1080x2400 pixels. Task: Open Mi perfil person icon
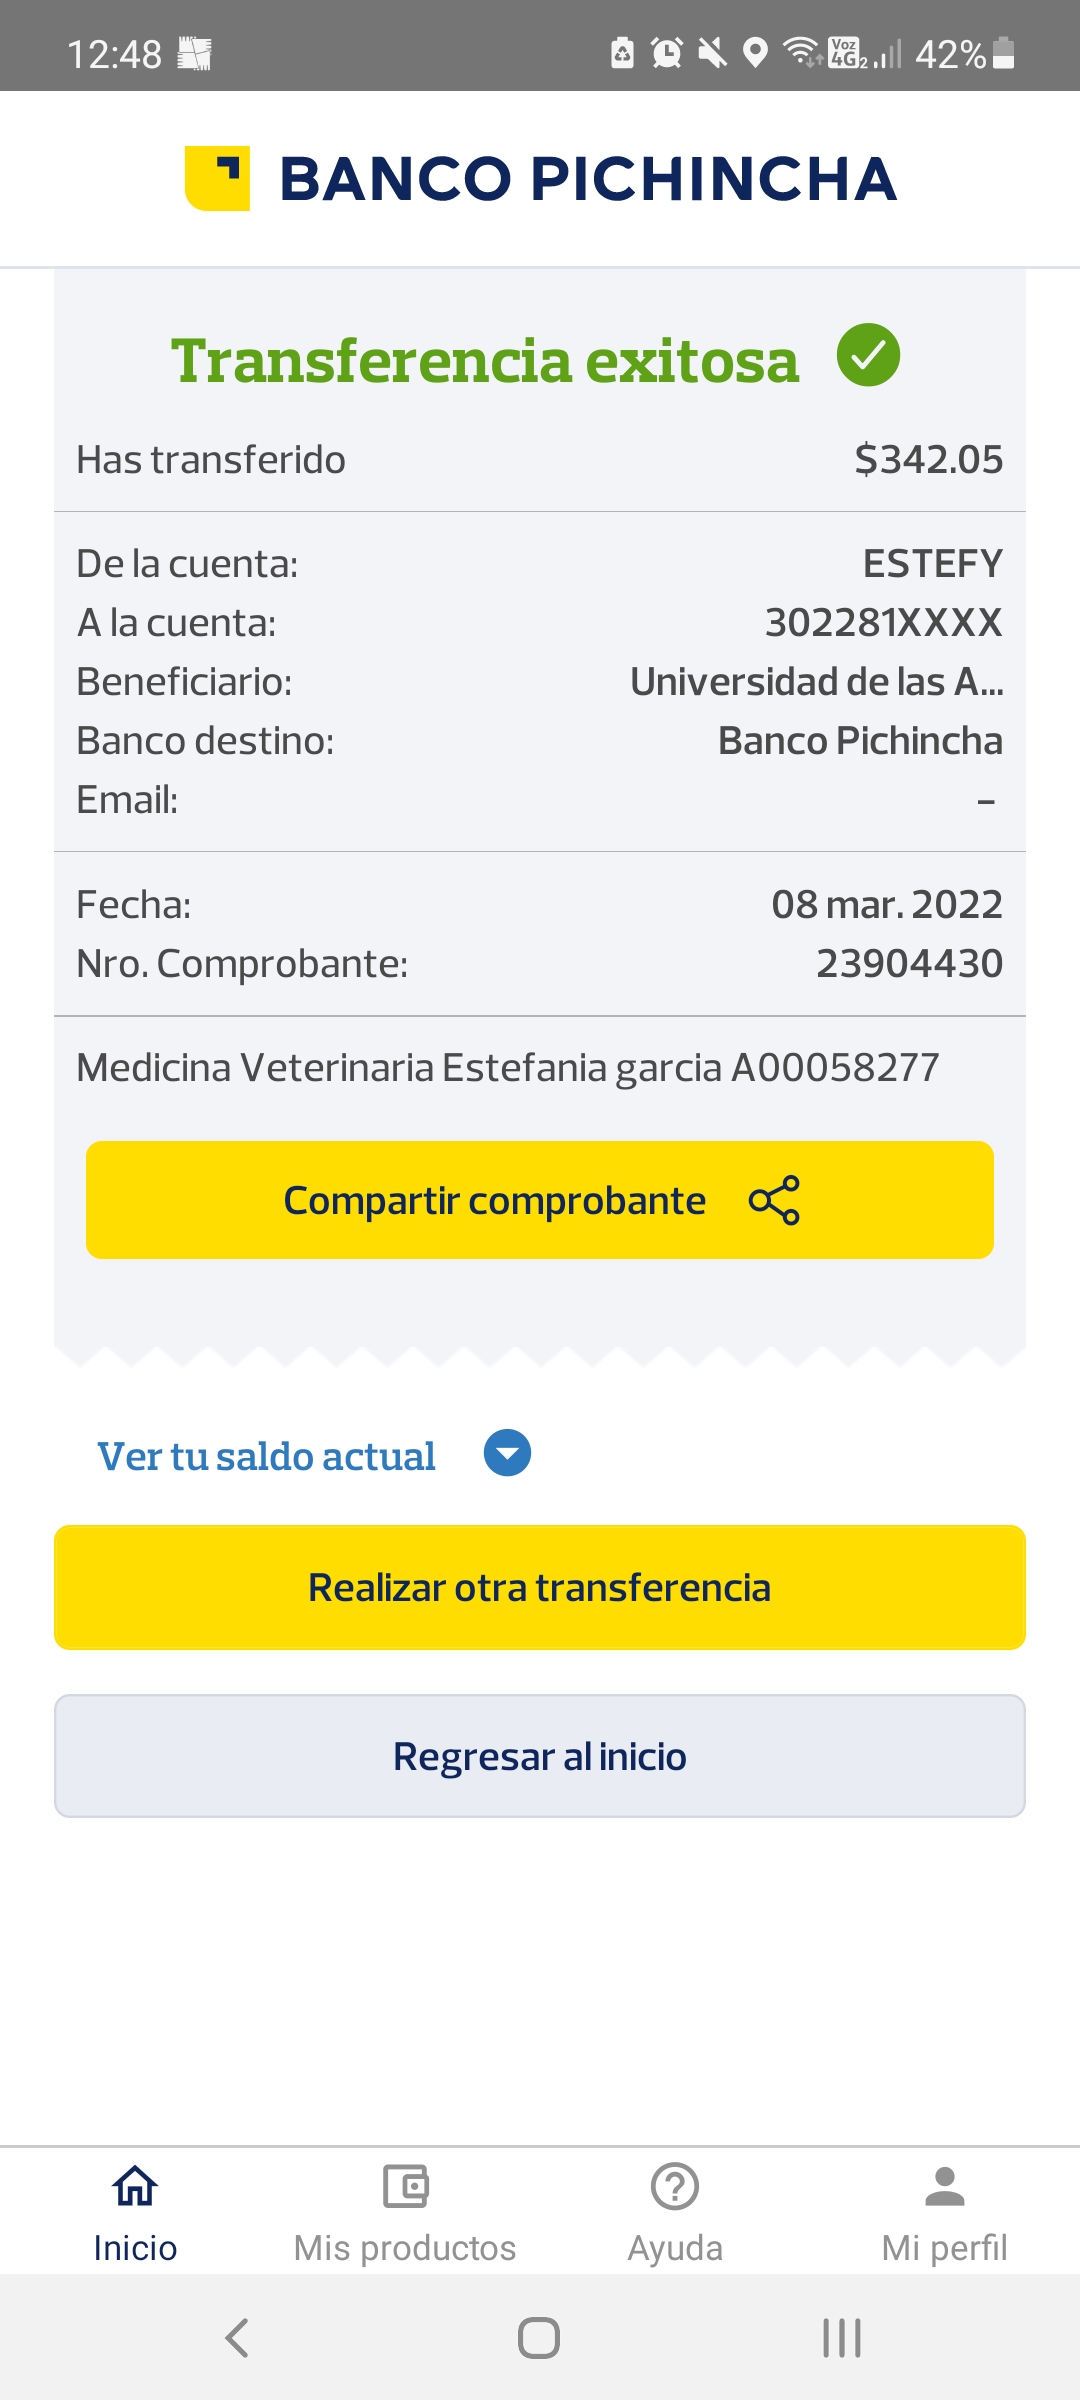(x=944, y=2186)
